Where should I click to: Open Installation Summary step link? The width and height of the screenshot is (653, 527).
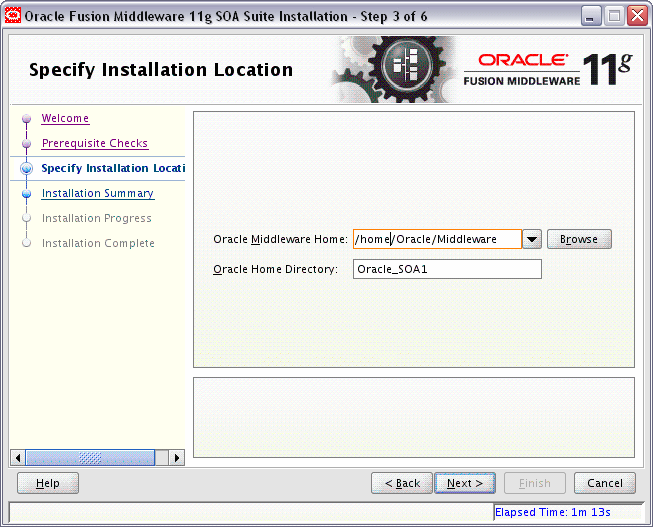click(98, 193)
